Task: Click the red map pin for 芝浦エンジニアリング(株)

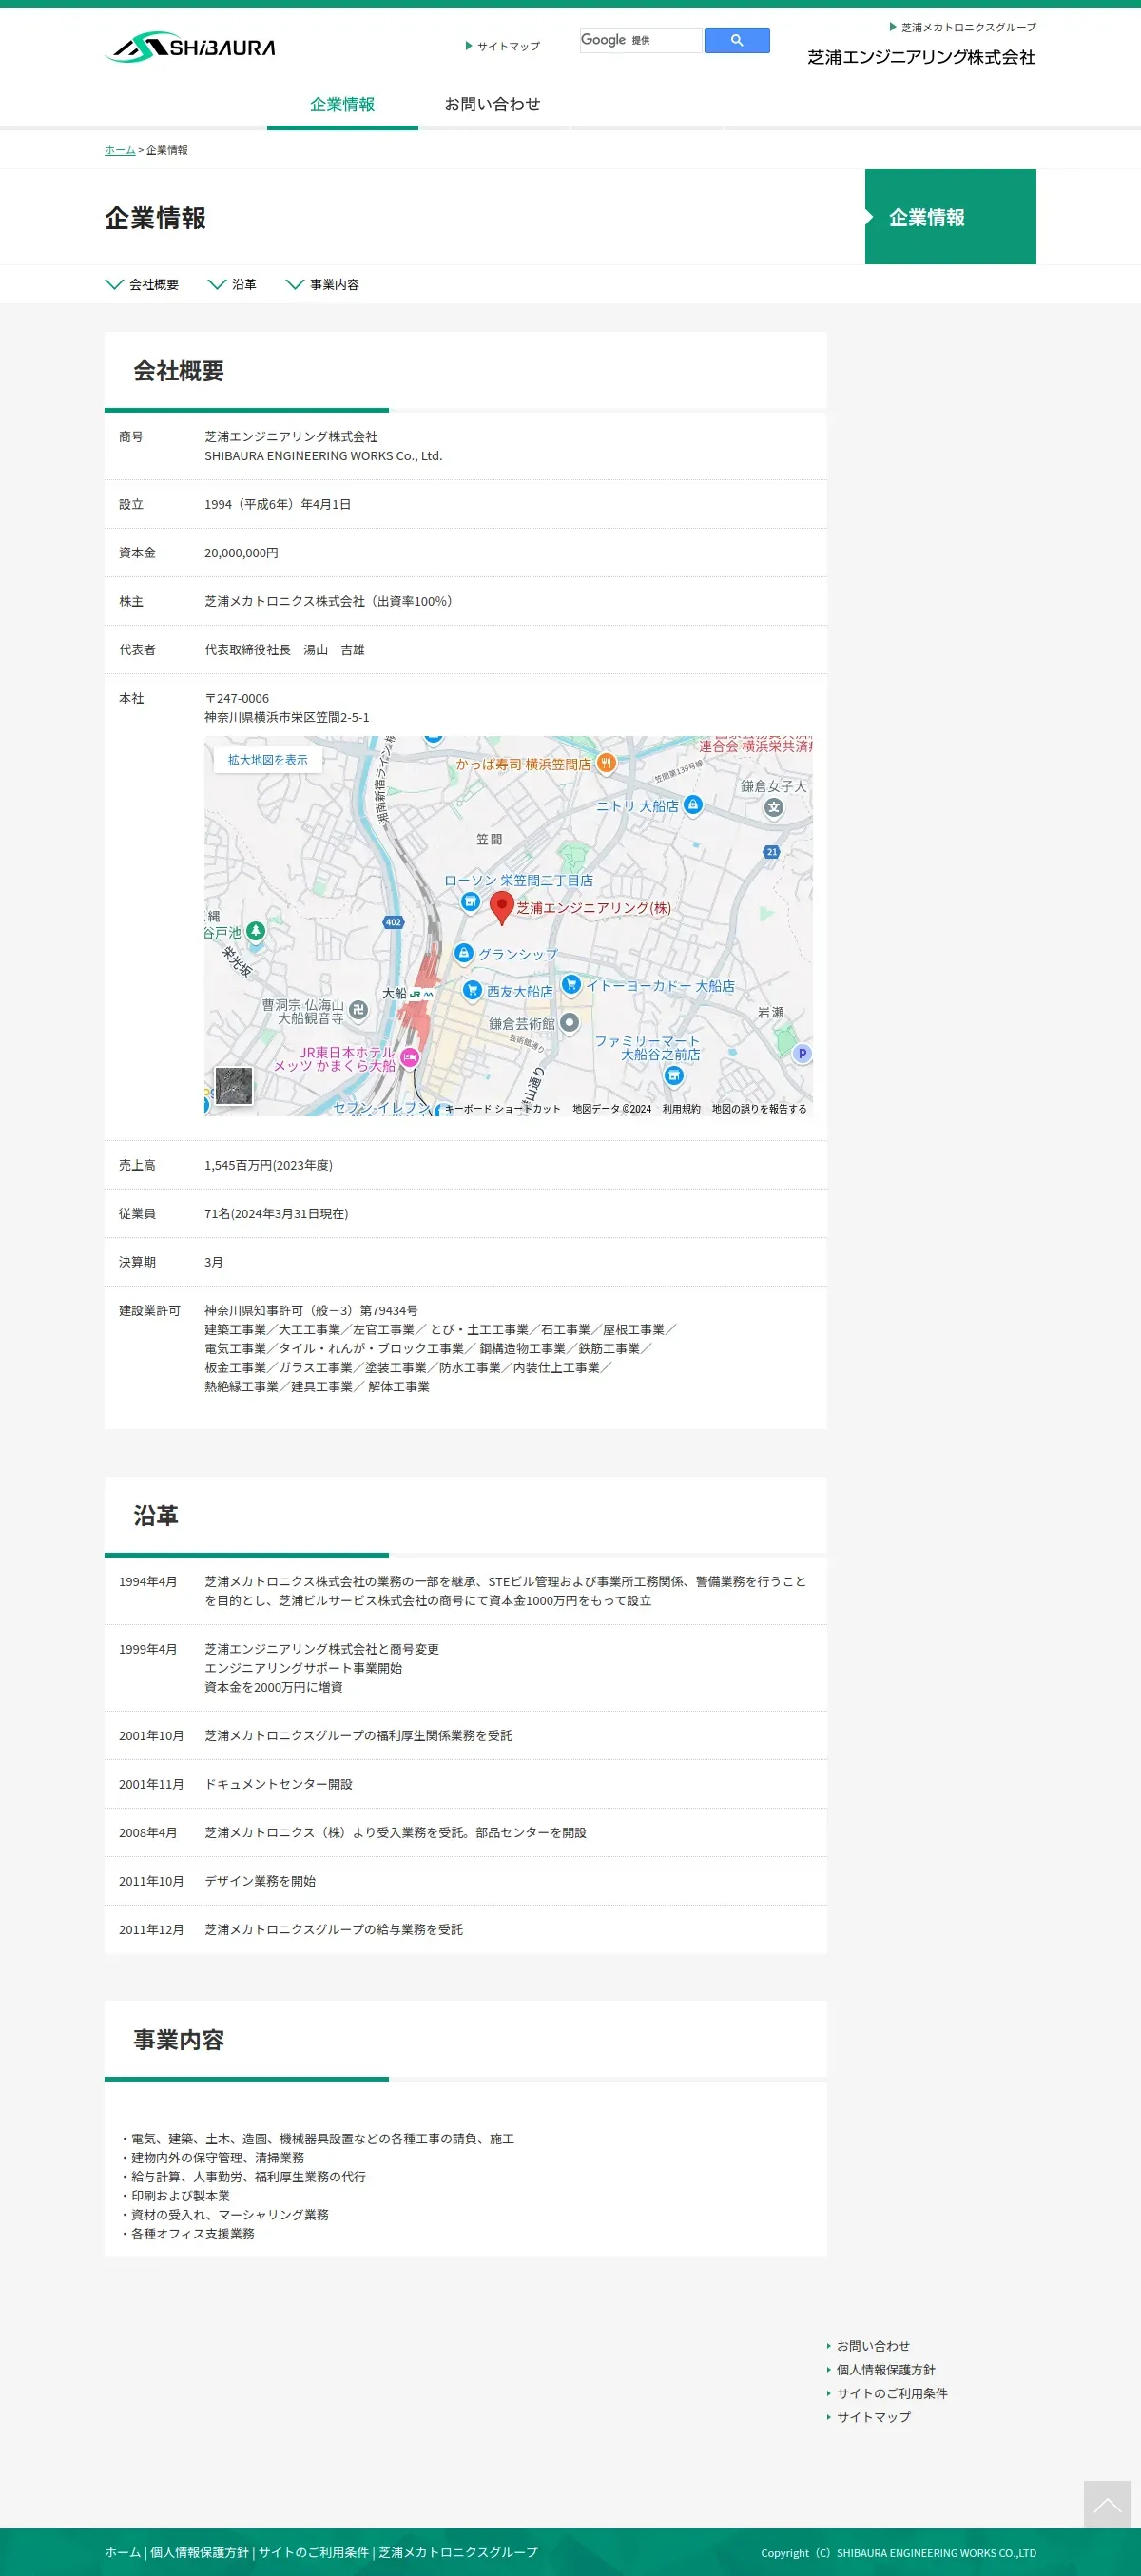Action: 502,908
